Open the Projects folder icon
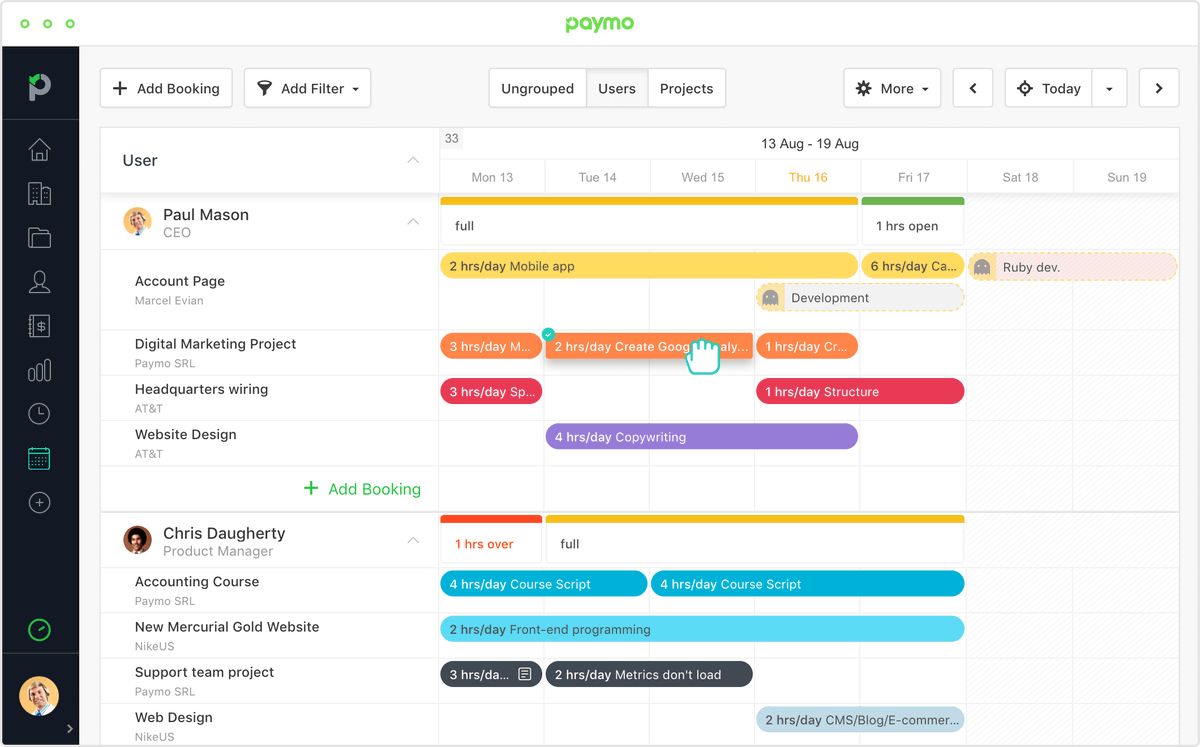Viewport: 1200px width, 747px height. [39, 238]
